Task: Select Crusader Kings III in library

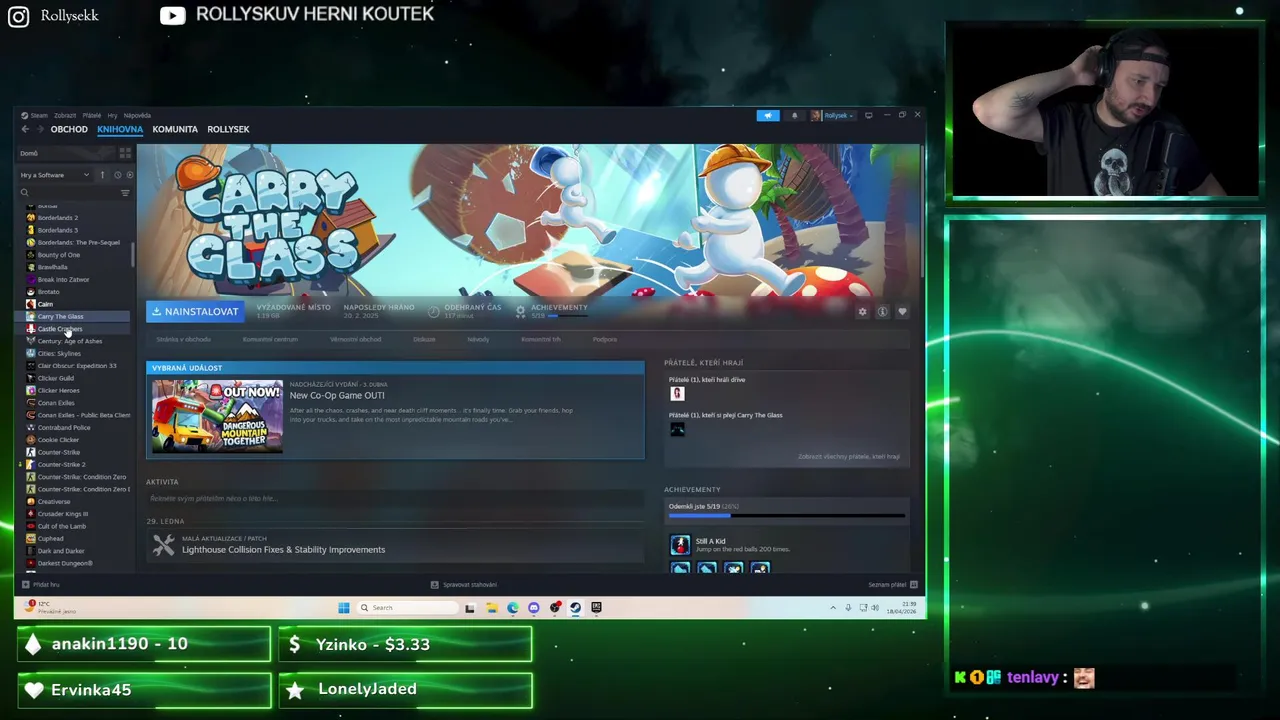Action: click(62, 514)
